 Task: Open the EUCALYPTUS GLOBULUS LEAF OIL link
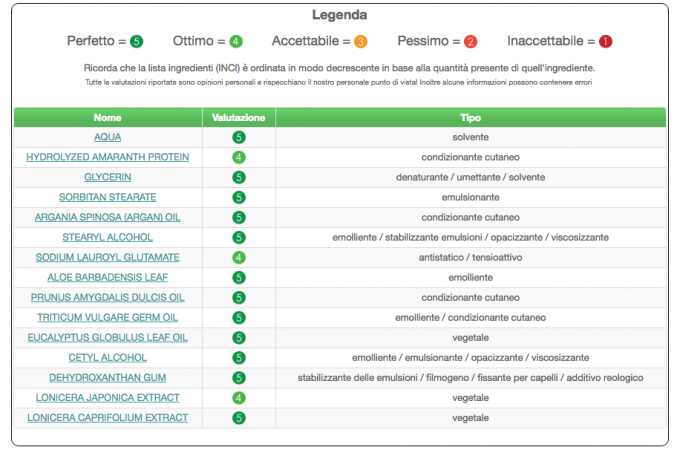point(108,338)
